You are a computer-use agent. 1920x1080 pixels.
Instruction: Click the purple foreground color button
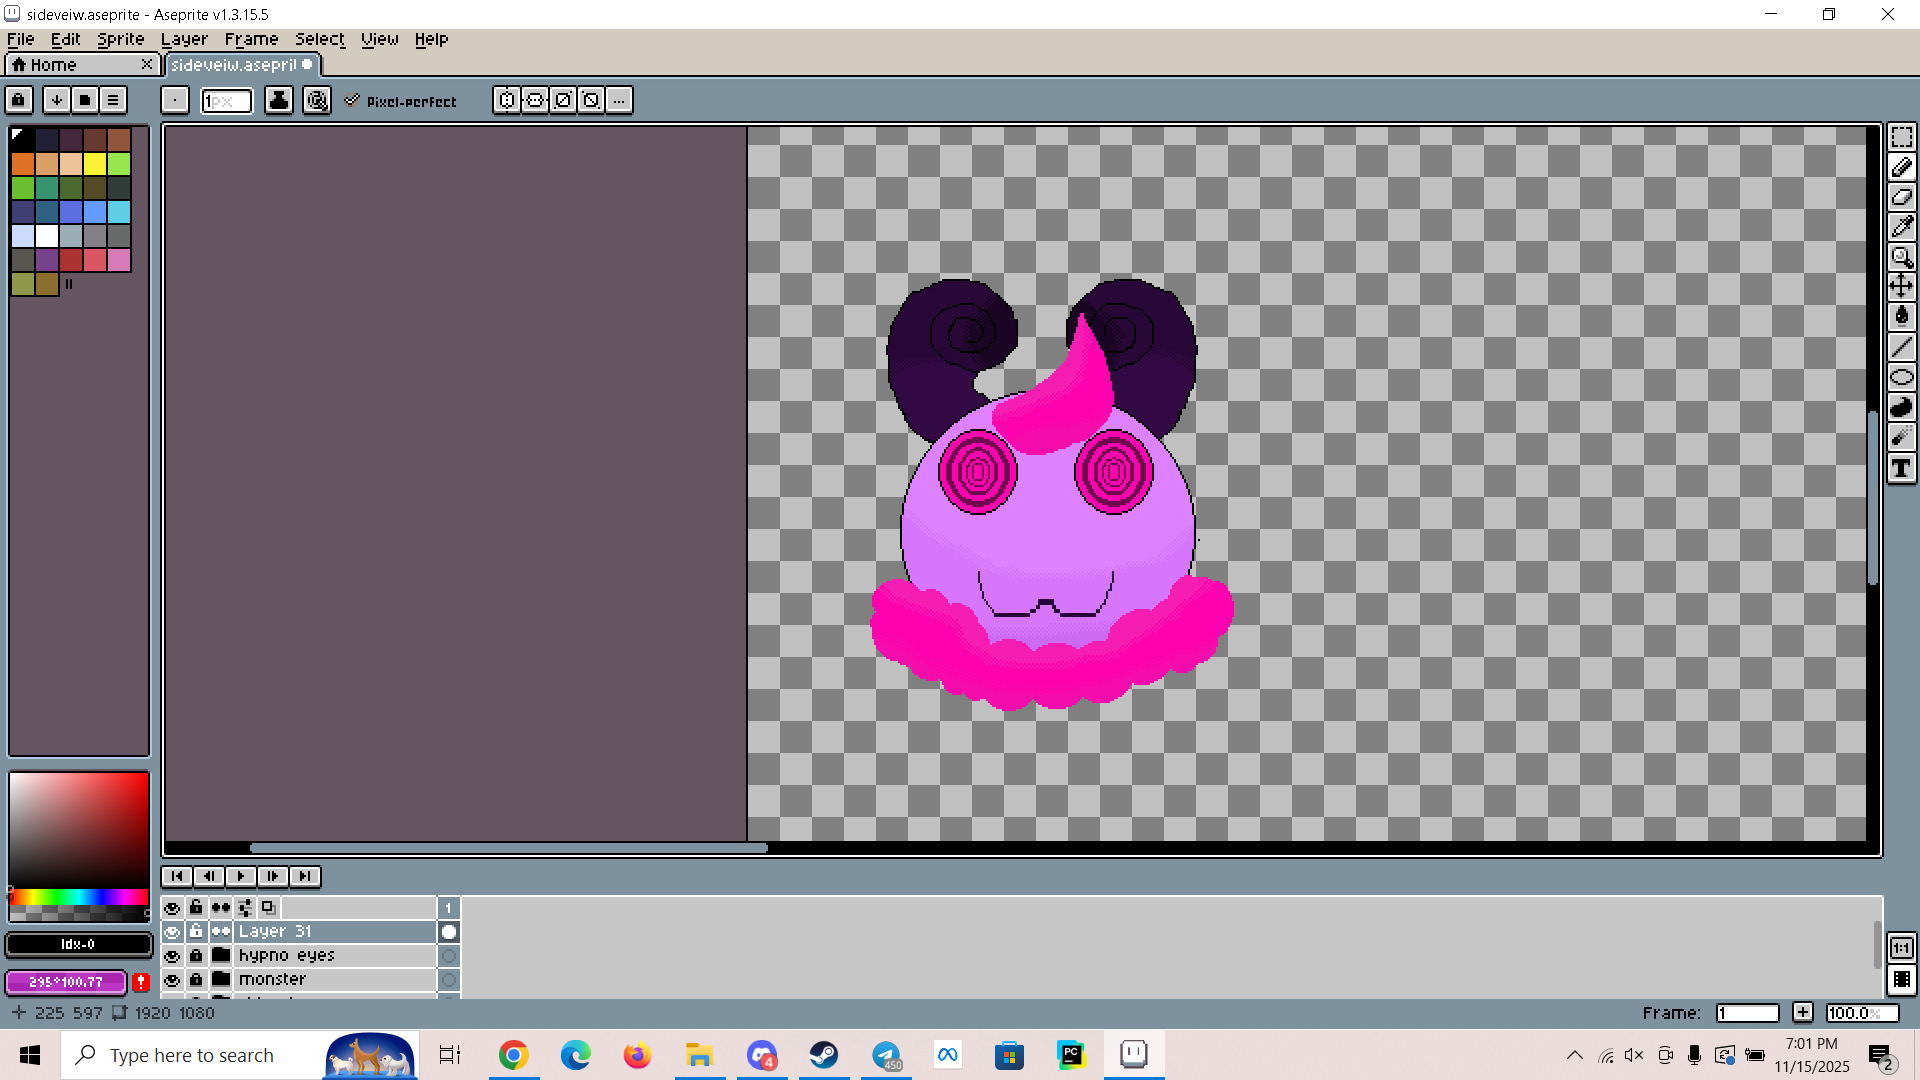66,982
